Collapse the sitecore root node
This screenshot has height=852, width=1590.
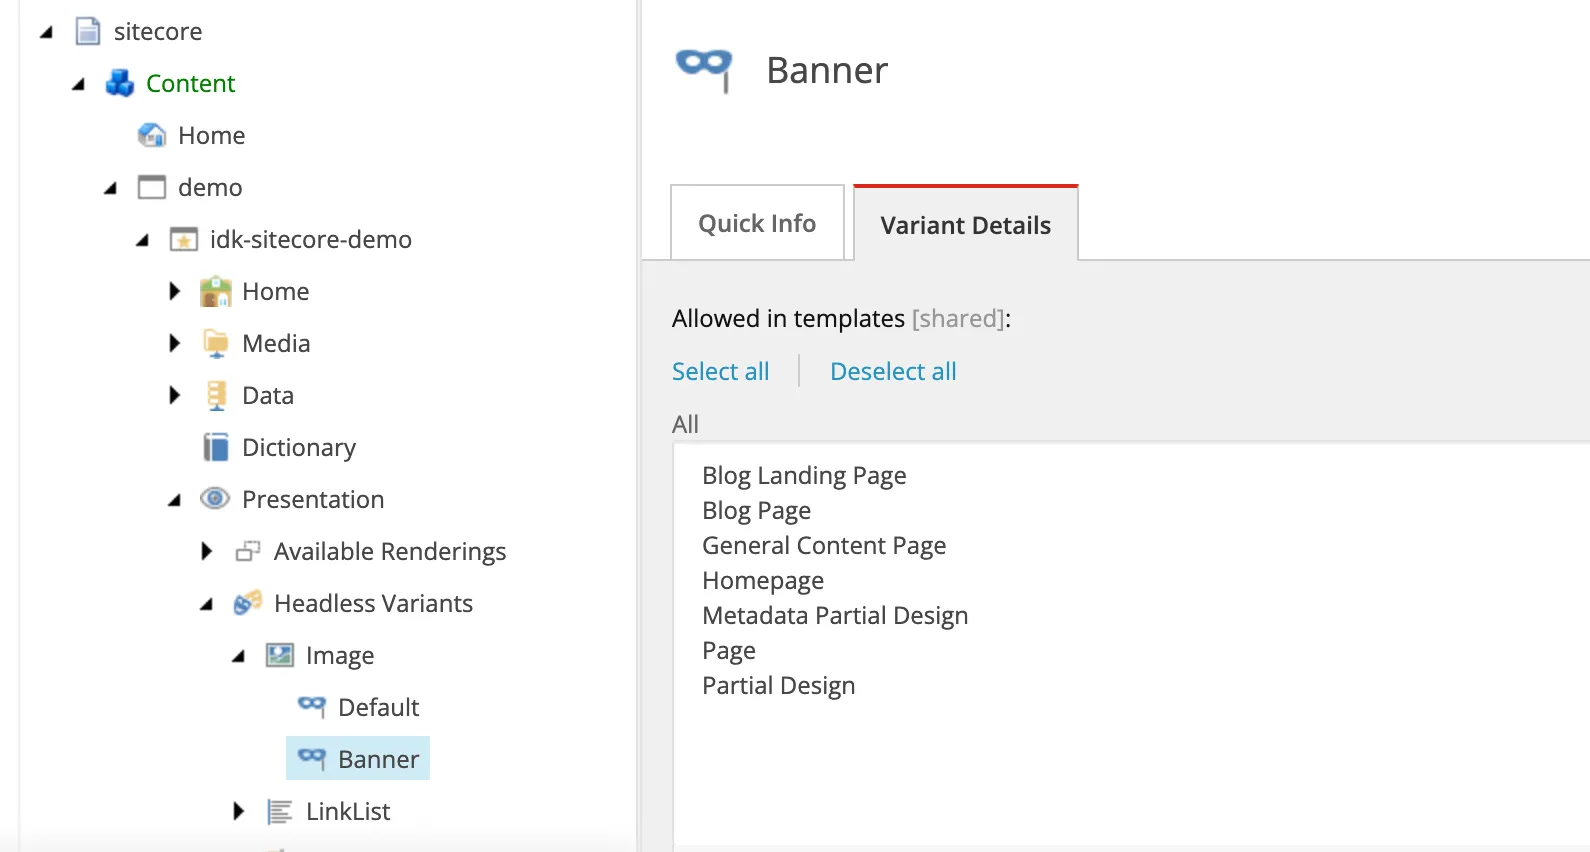pyautogui.click(x=46, y=33)
